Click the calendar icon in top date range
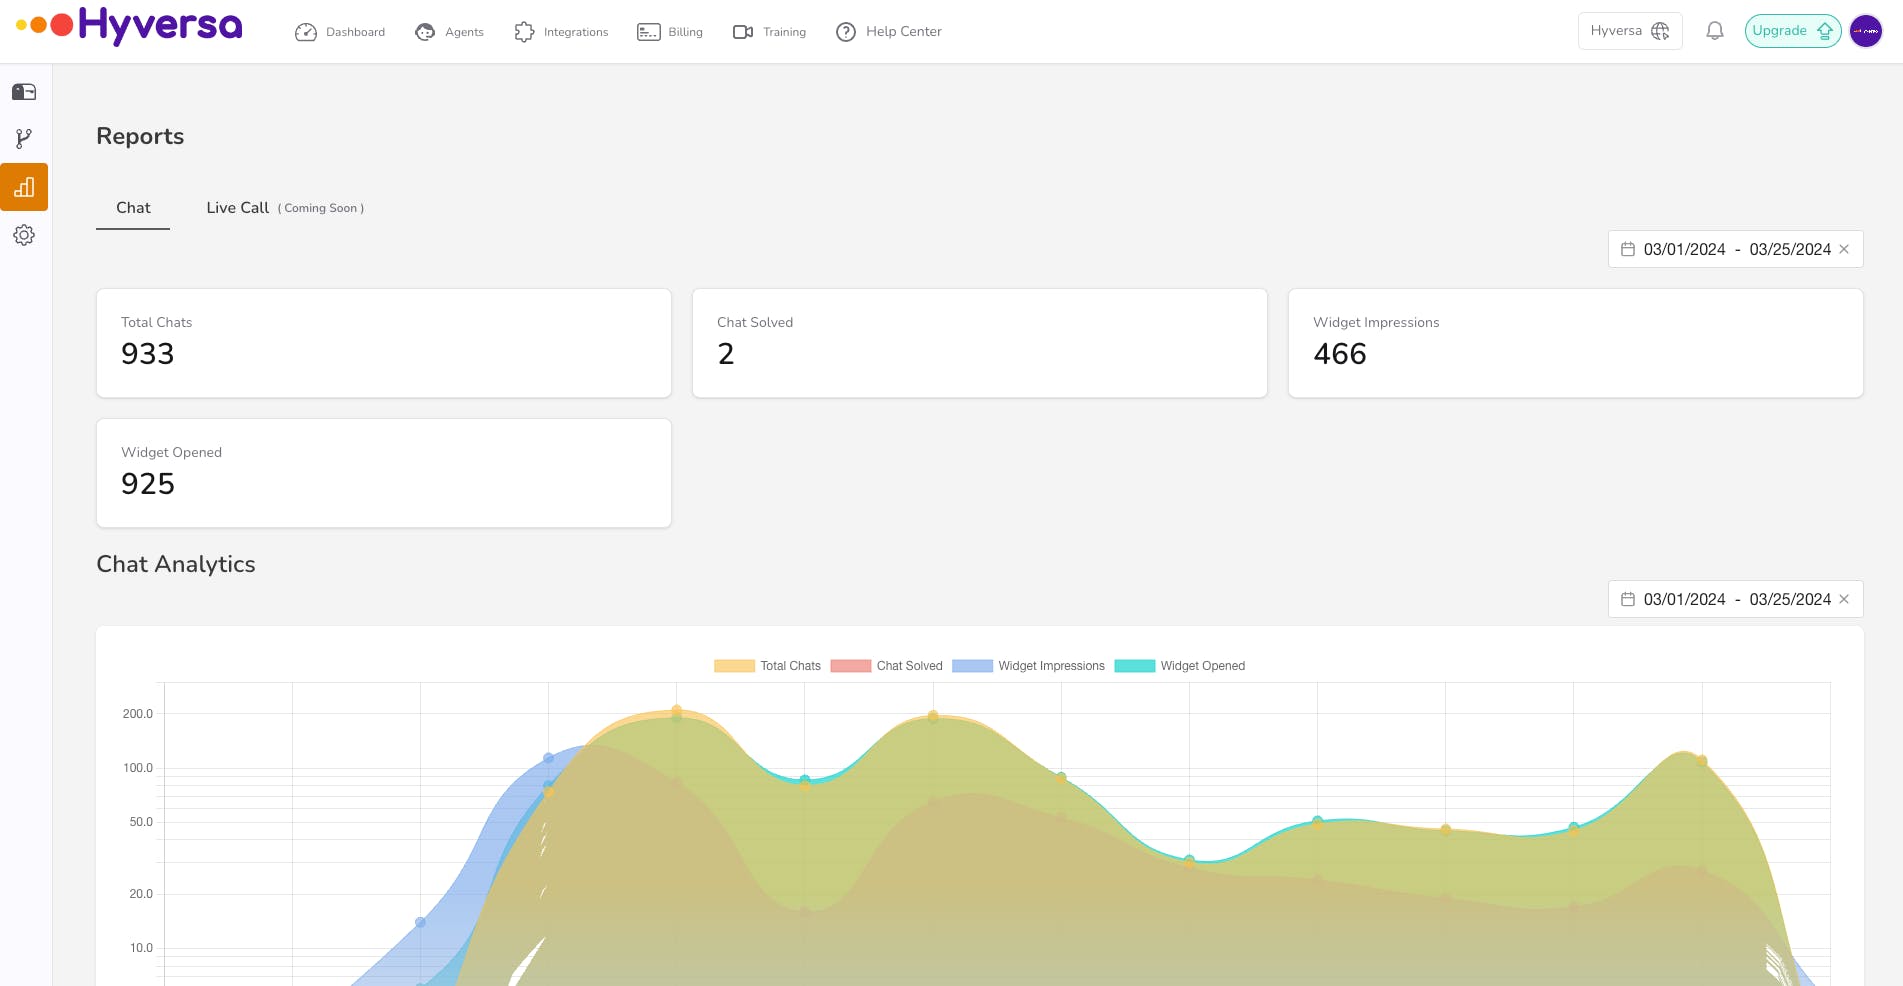This screenshot has height=986, width=1903. pos(1628,249)
